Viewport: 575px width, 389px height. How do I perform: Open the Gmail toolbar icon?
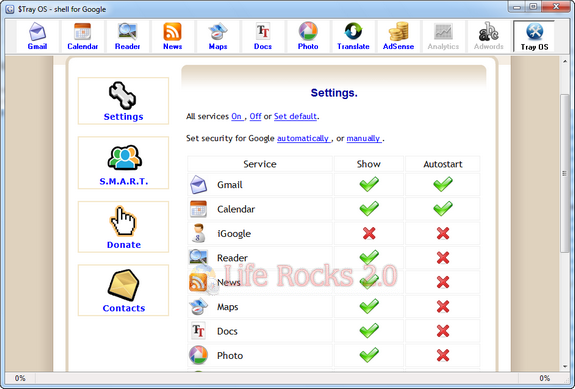click(x=37, y=36)
